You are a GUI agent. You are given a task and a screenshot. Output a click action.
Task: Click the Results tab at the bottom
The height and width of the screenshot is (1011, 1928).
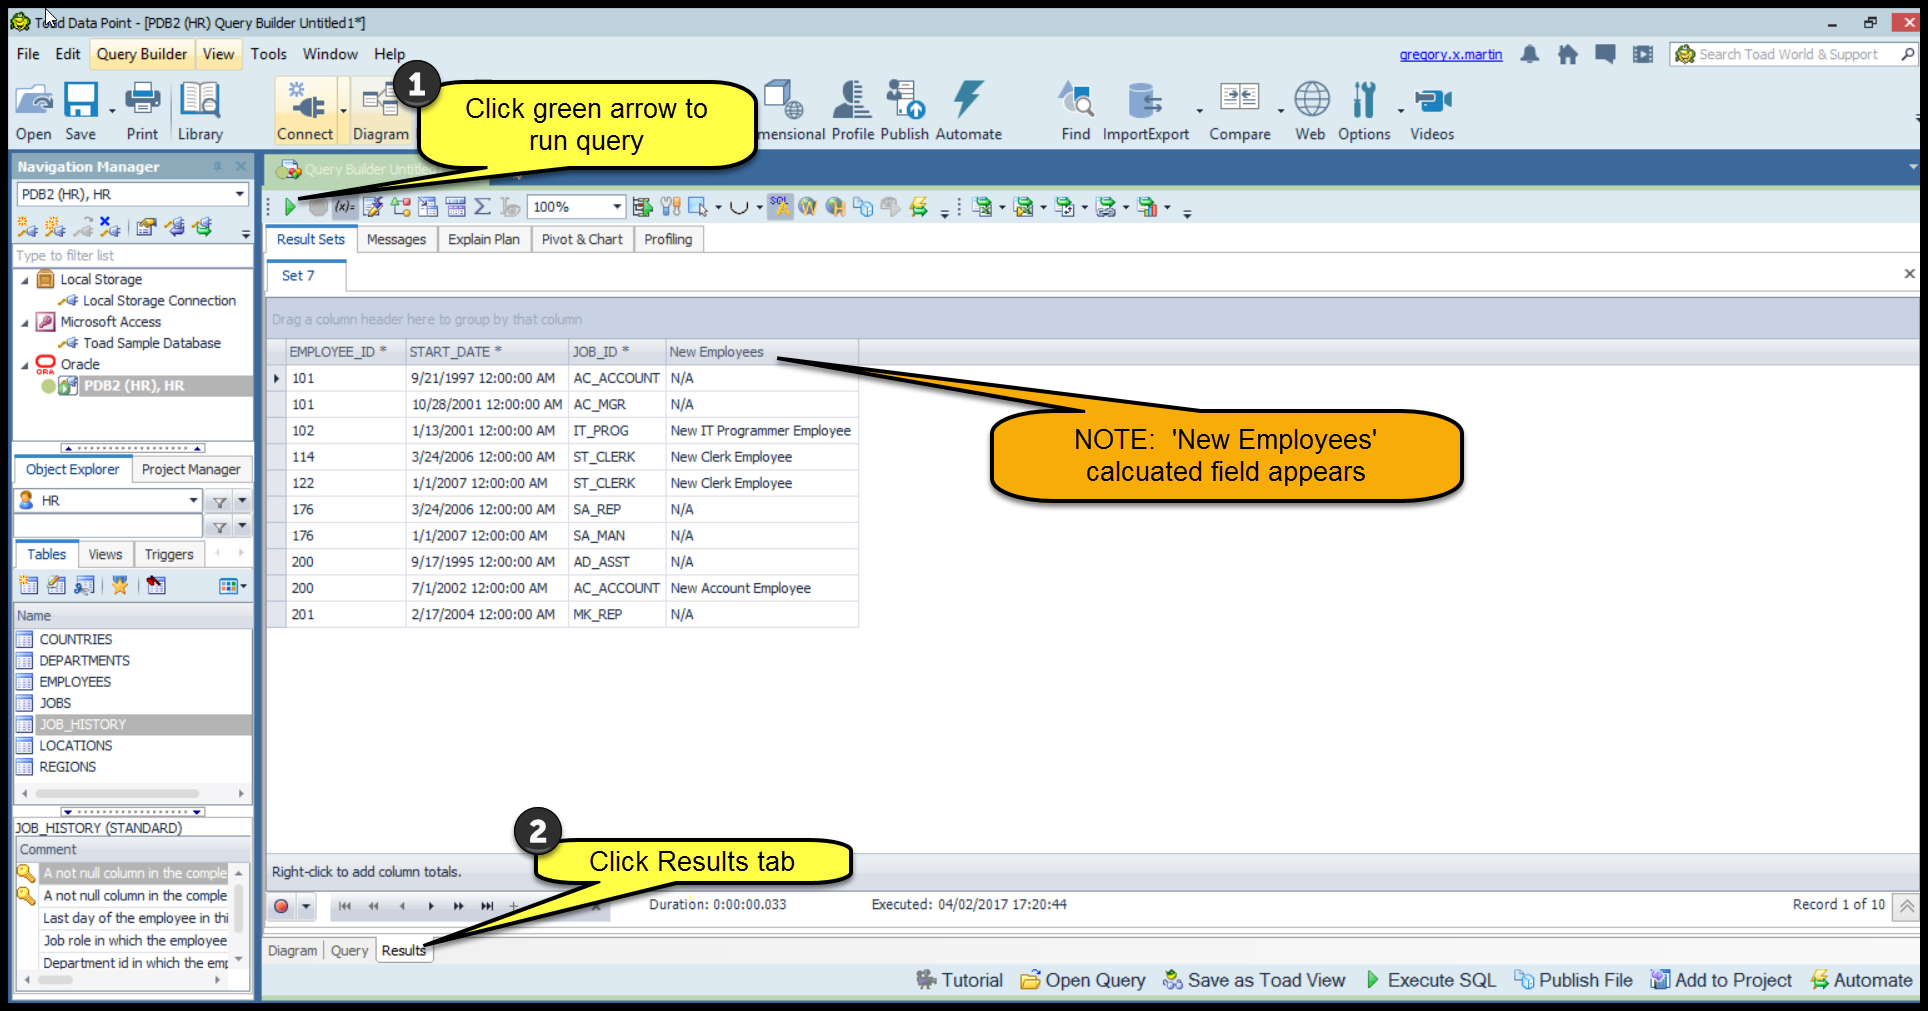pyautogui.click(x=404, y=950)
